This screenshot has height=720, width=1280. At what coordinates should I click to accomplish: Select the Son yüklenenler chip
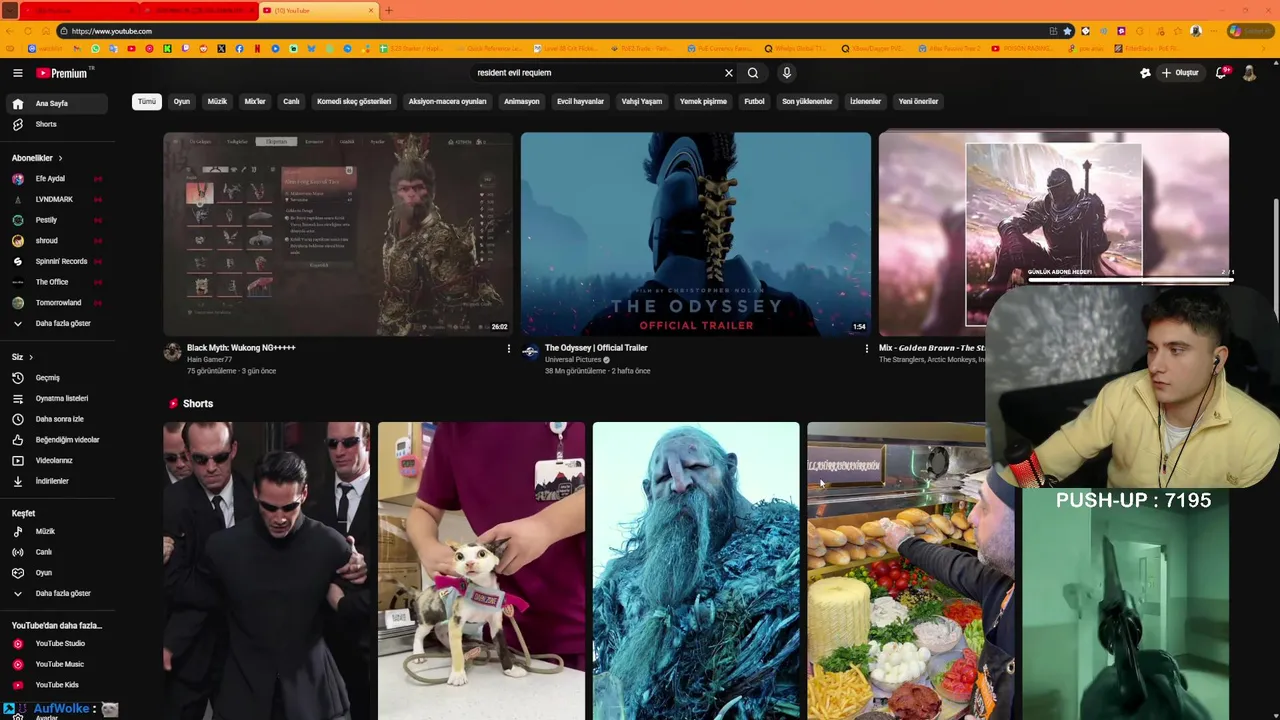pos(807,101)
